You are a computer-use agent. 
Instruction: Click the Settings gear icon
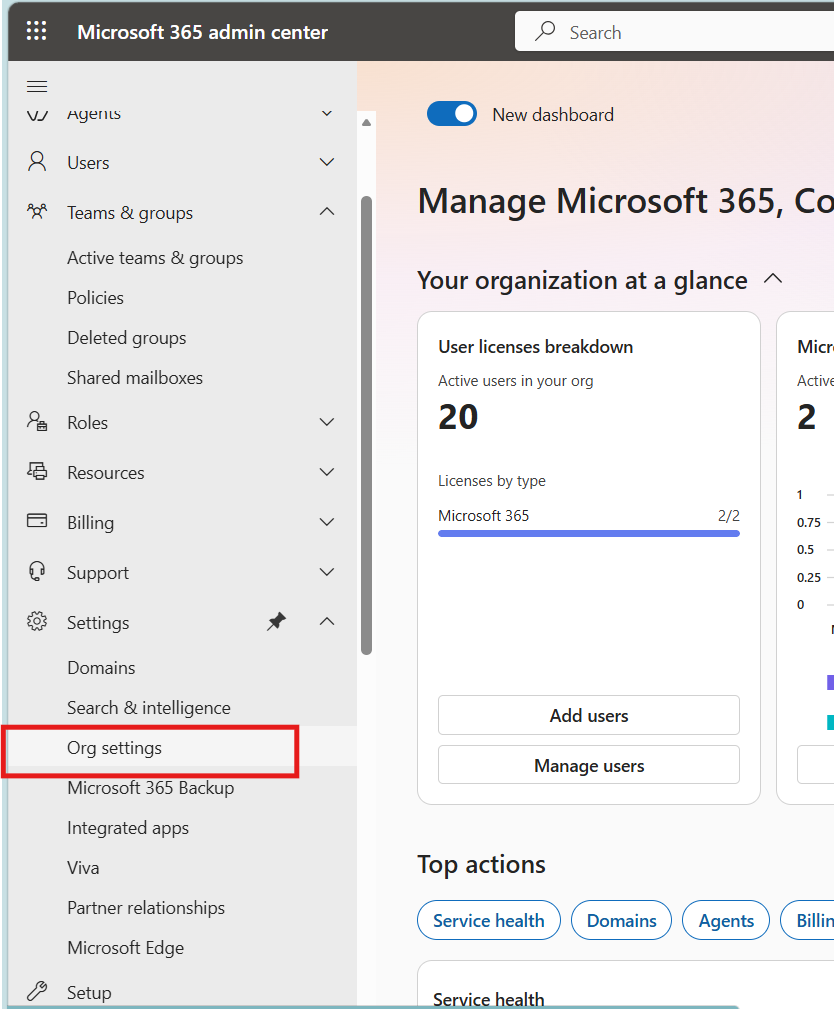[37, 621]
